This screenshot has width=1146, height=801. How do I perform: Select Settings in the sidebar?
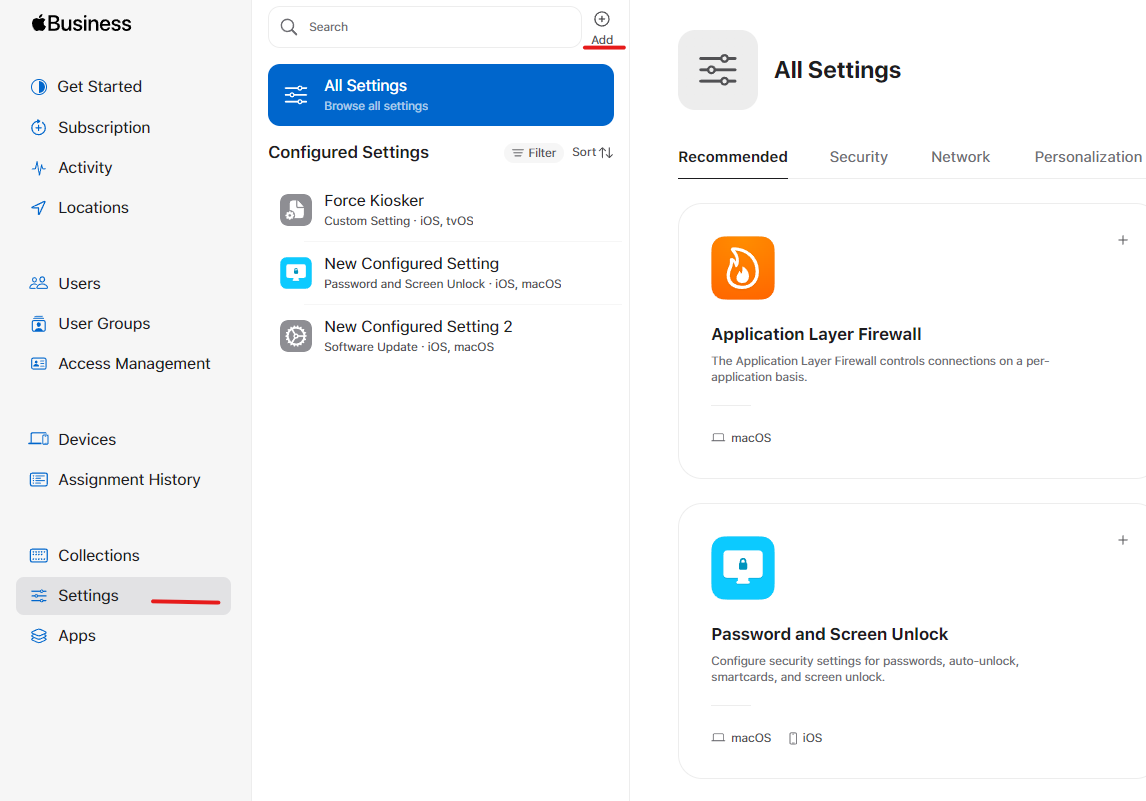click(x=124, y=596)
